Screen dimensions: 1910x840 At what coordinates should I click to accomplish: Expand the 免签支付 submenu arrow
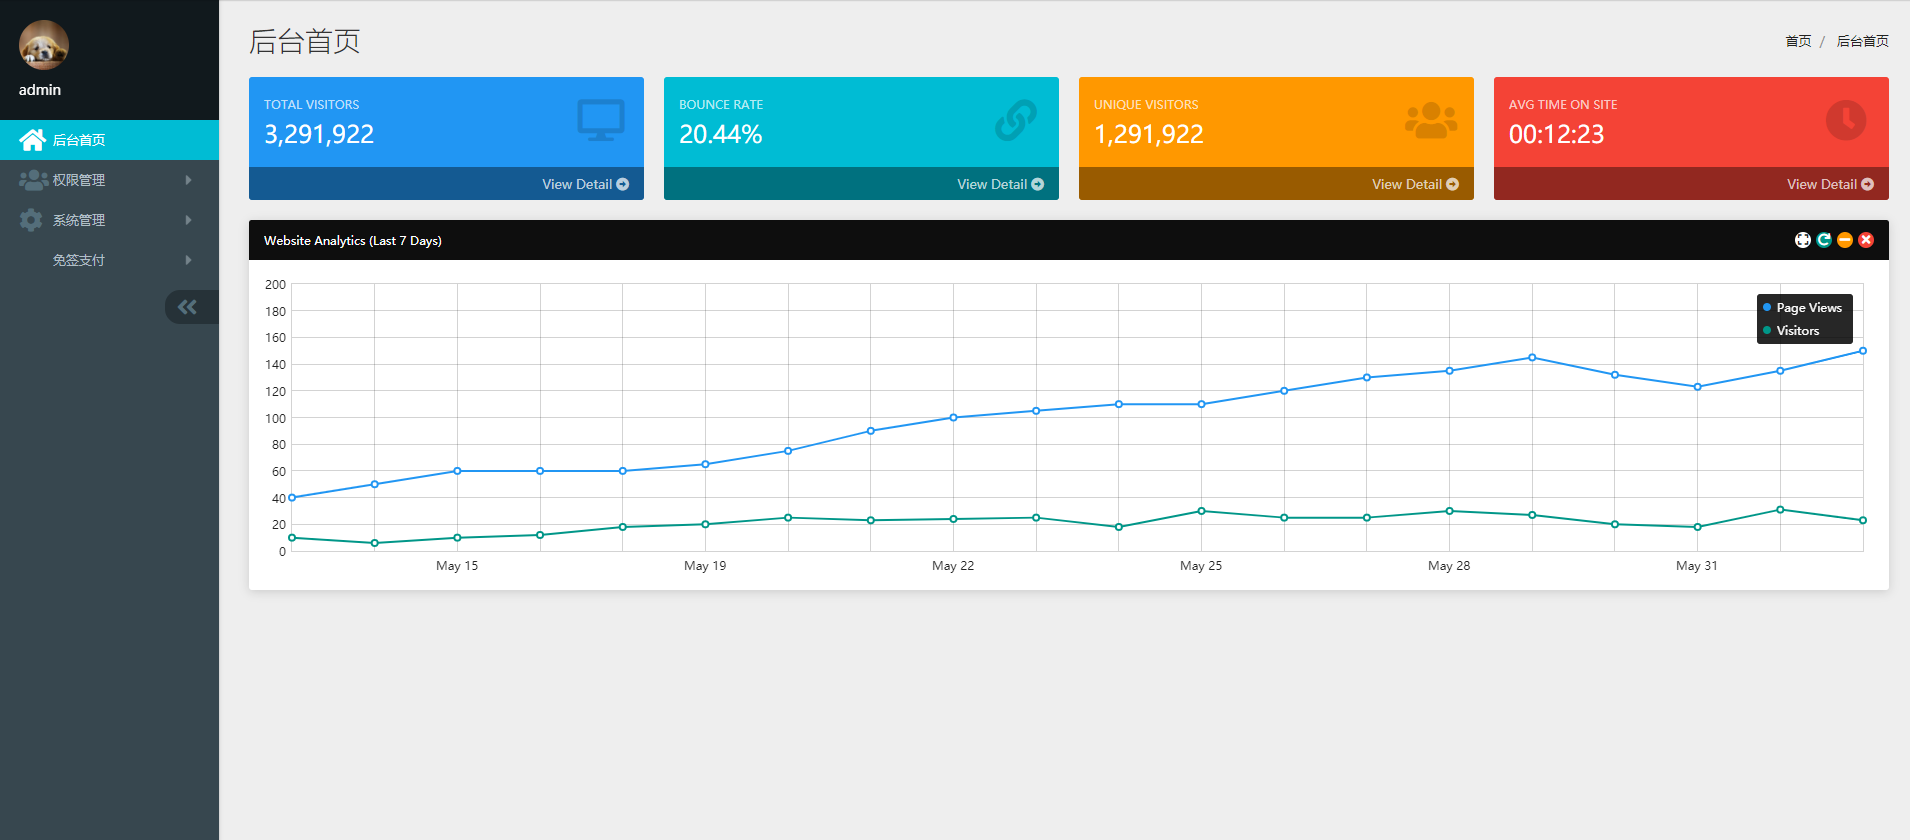tap(188, 260)
